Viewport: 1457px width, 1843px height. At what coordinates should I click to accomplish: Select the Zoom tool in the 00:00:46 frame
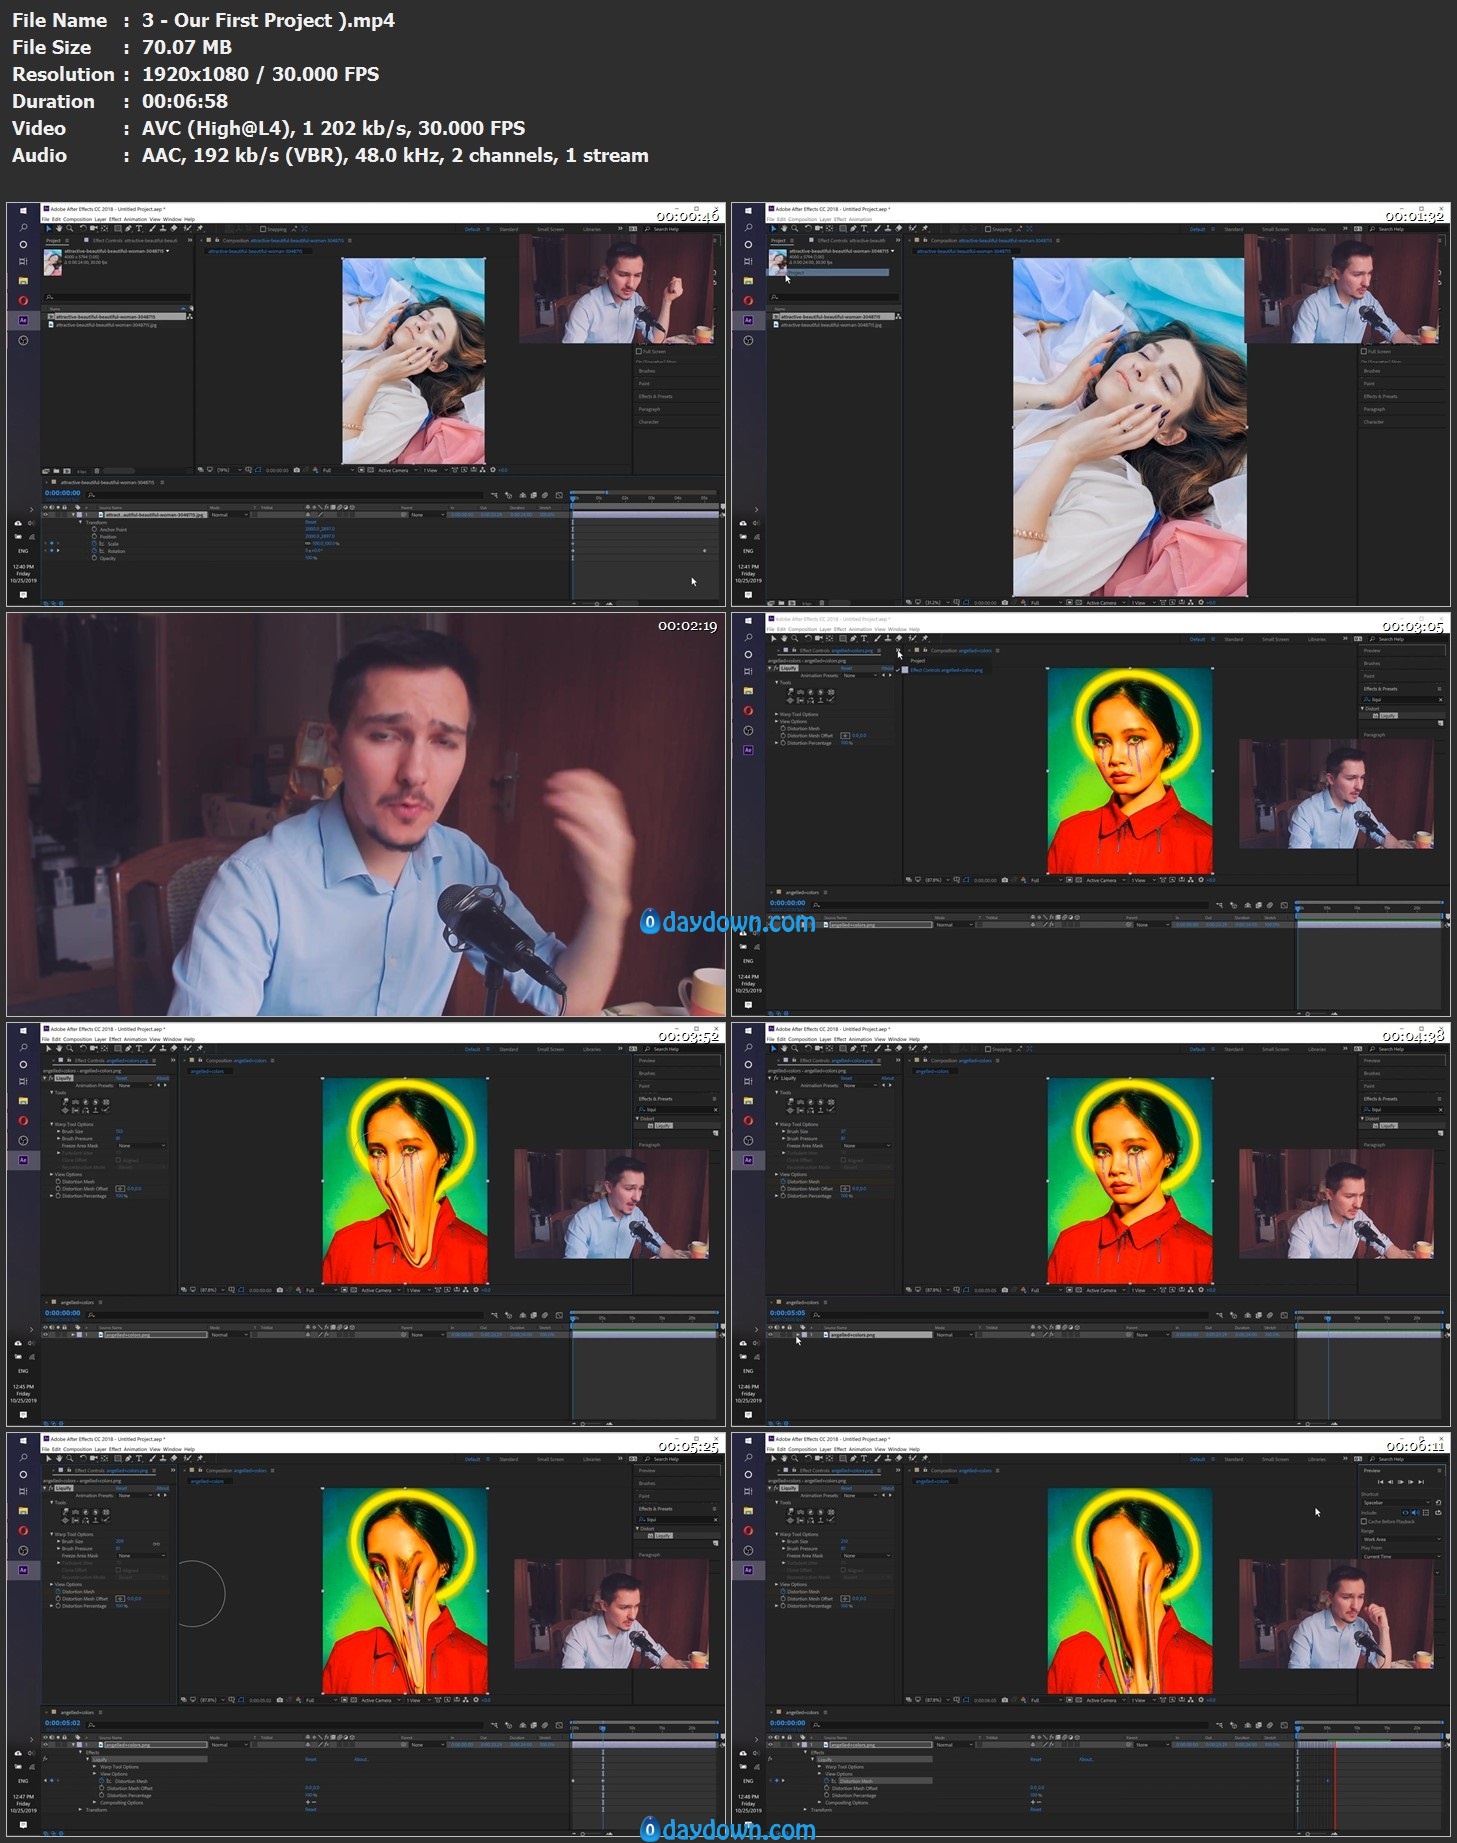click(69, 229)
